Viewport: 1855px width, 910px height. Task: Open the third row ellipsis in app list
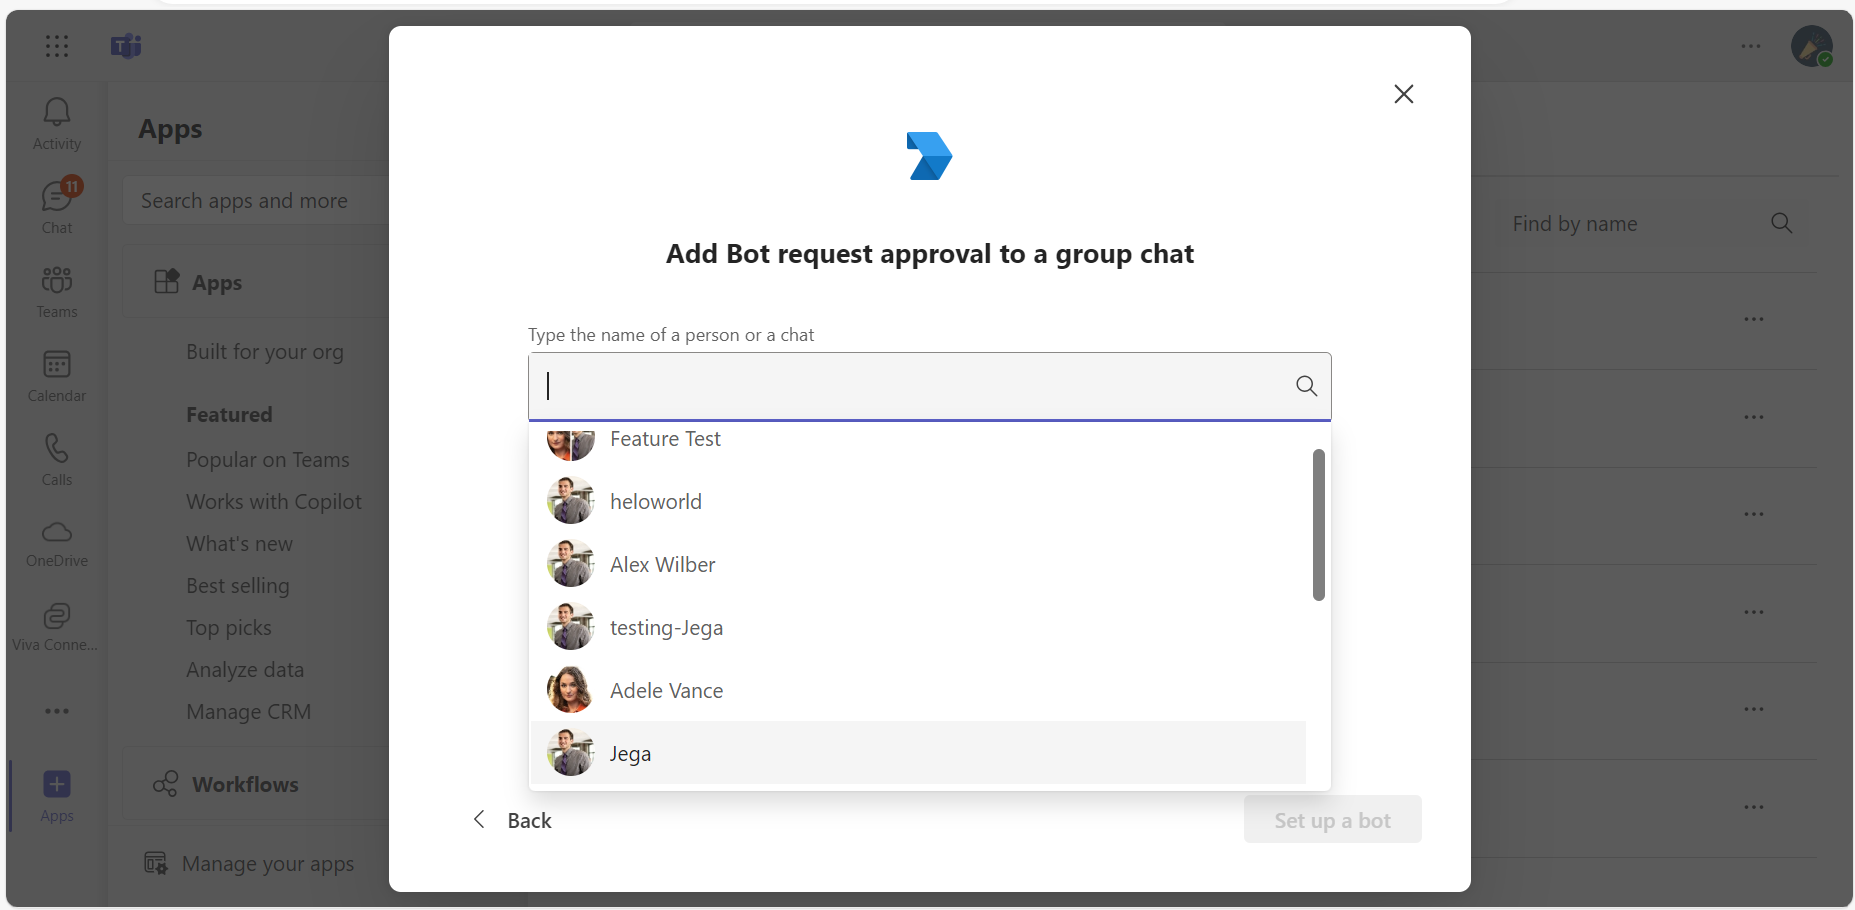click(x=1754, y=514)
